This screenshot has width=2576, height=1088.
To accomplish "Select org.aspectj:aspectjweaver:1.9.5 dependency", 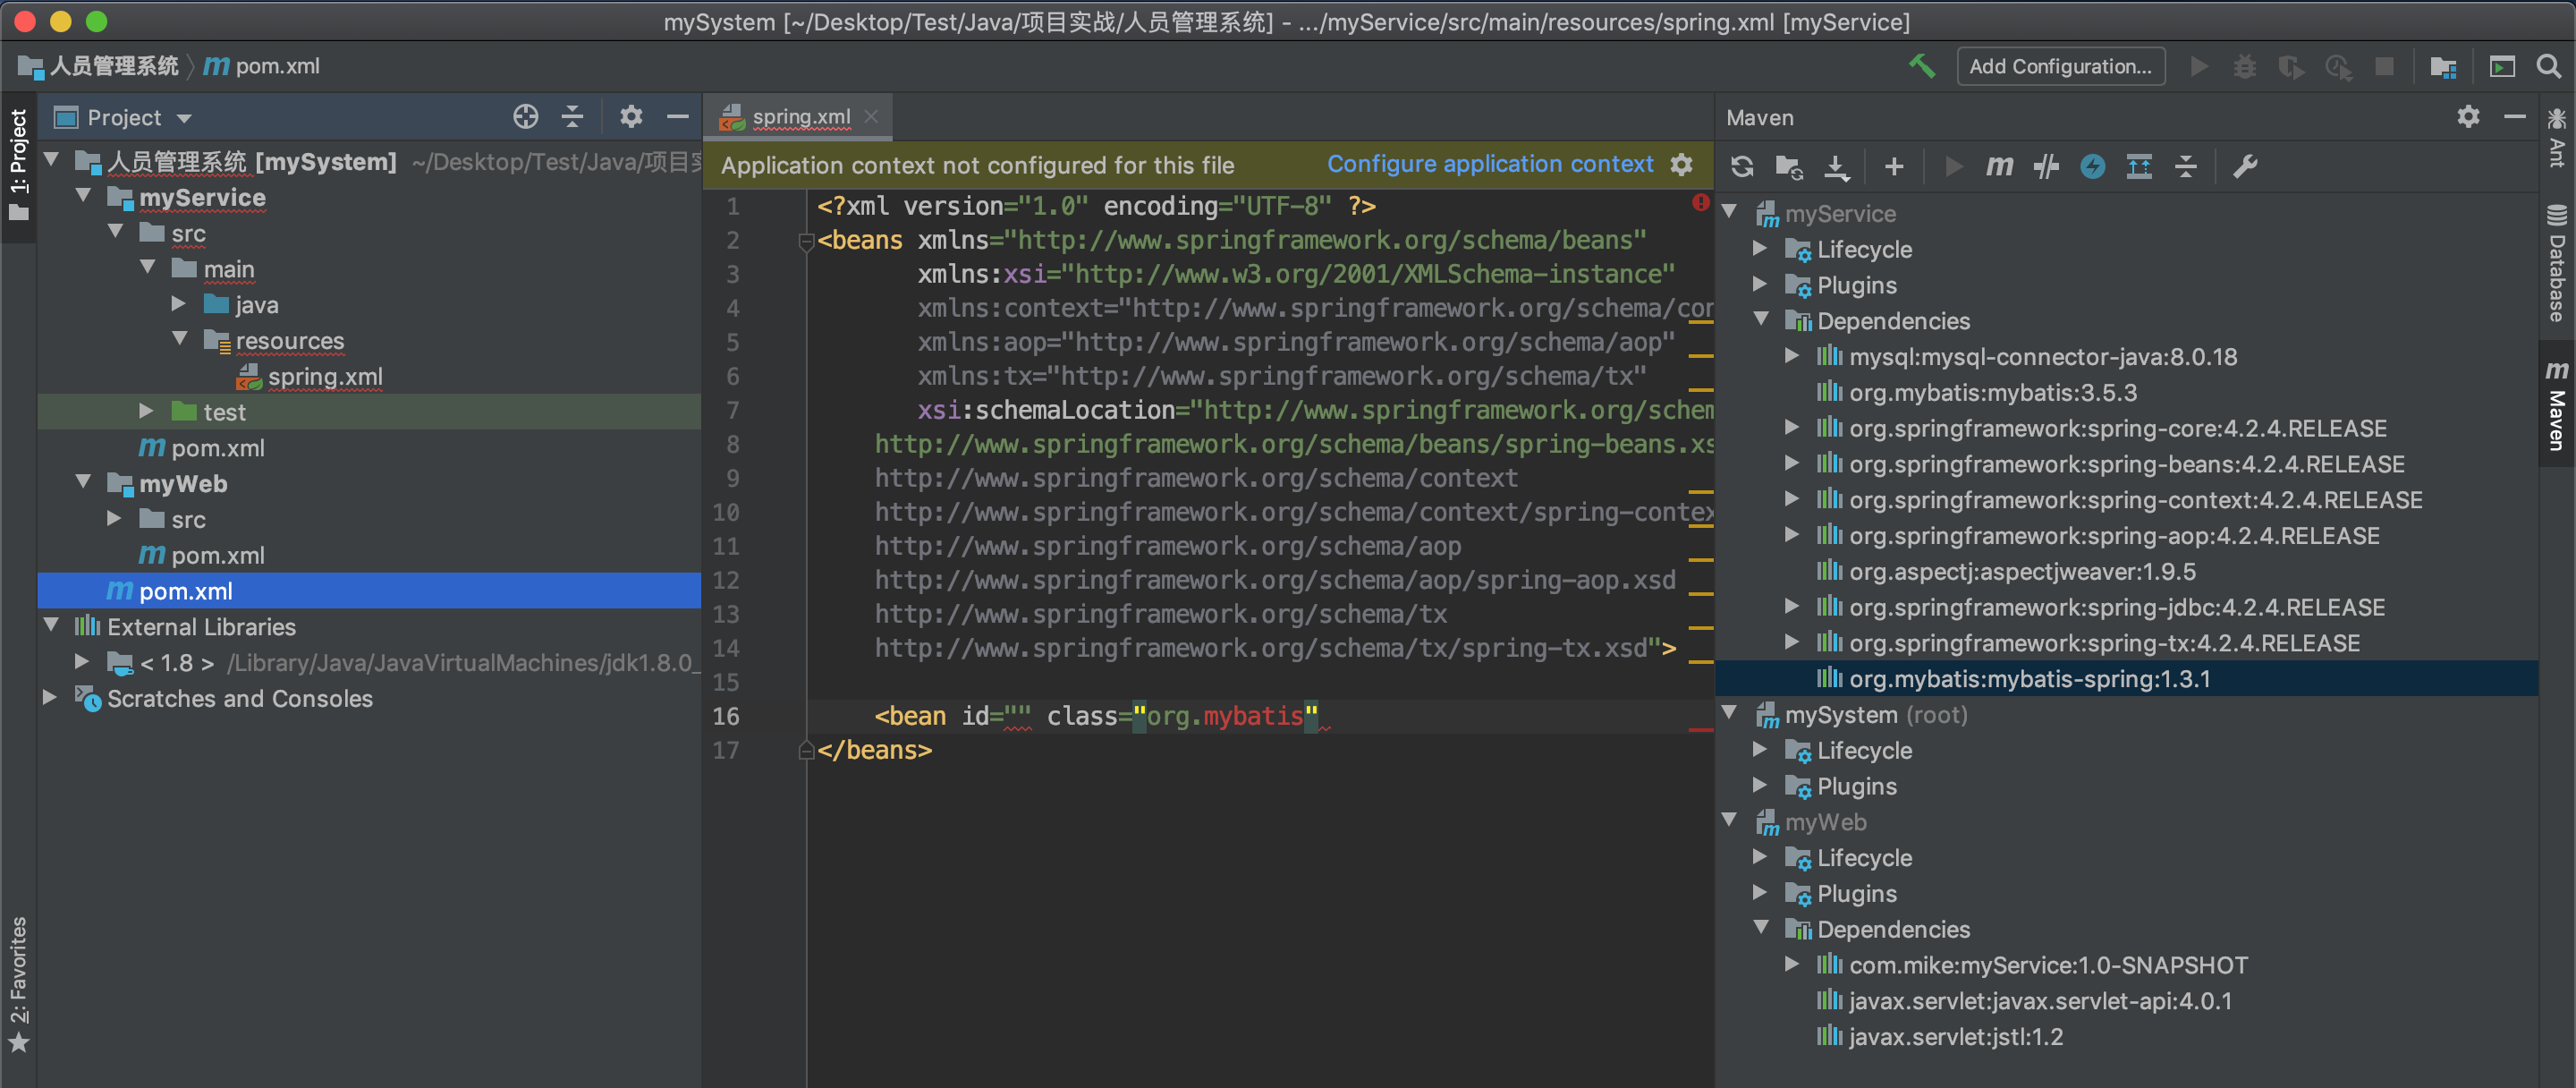I will coord(2022,571).
